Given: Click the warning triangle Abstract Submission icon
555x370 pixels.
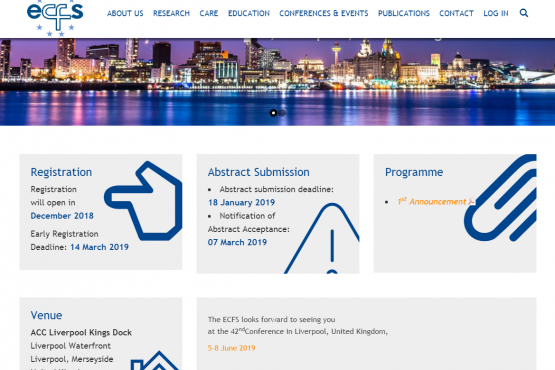Looking at the screenshot, I should click(322, 238).
